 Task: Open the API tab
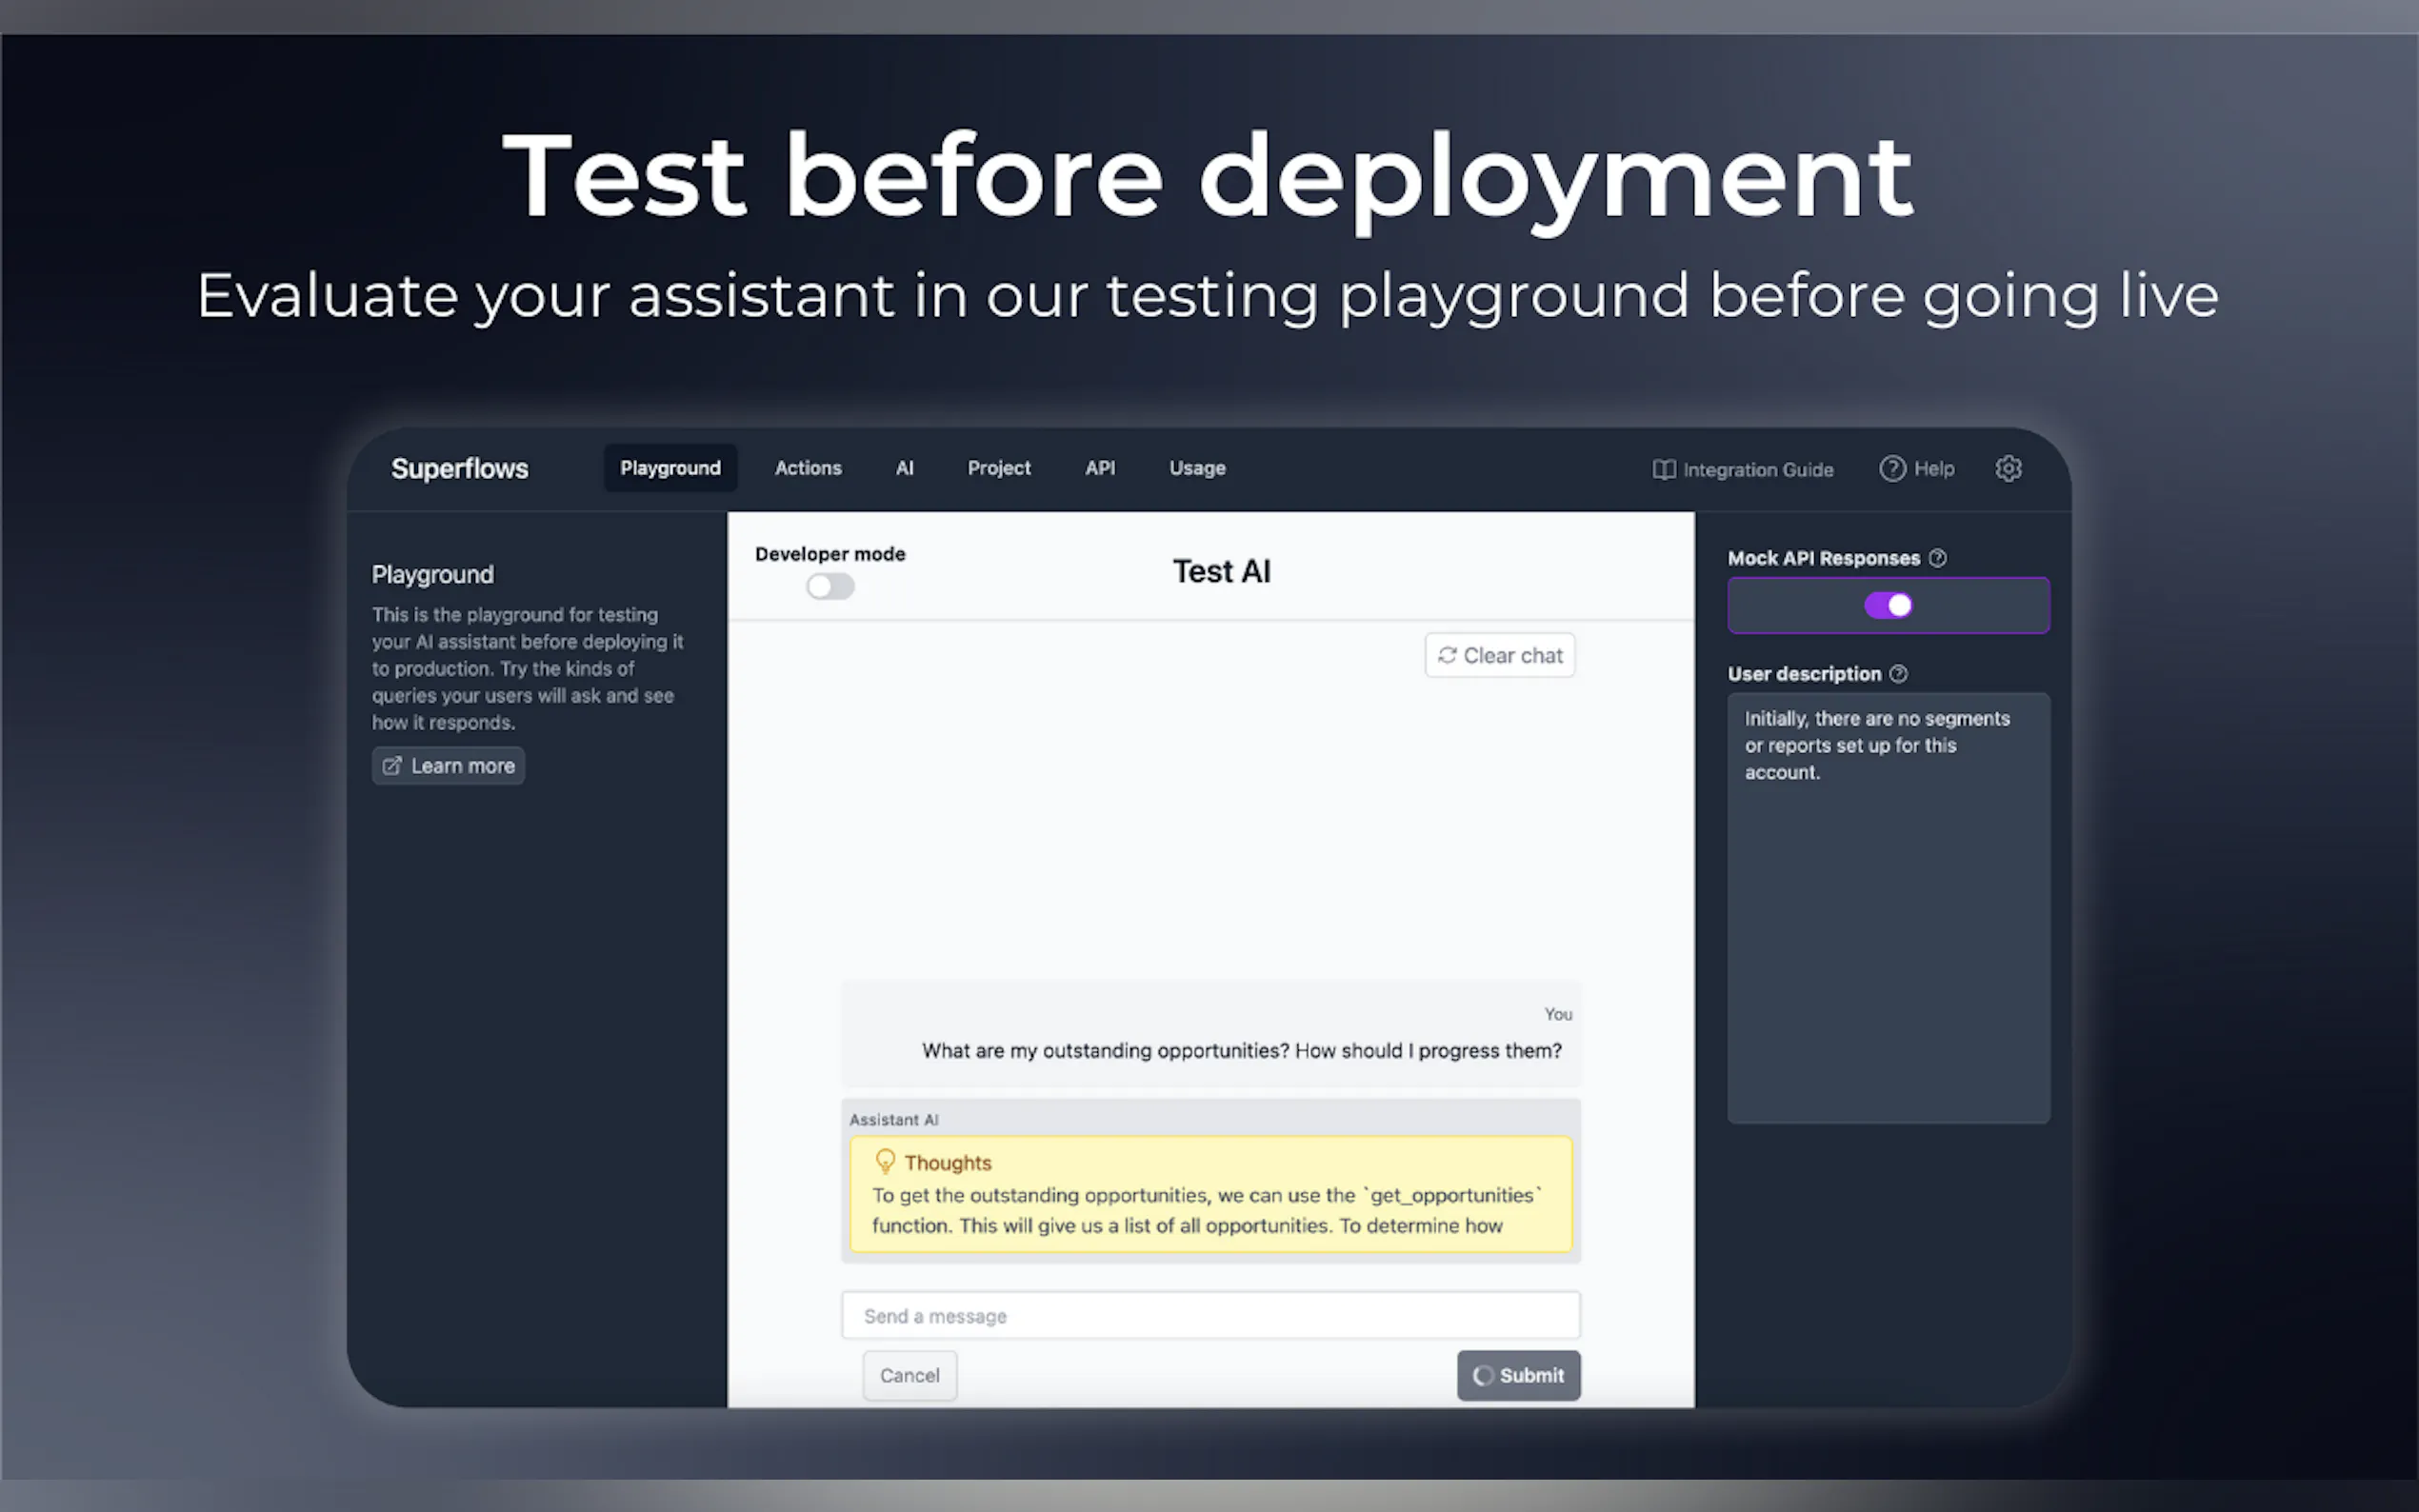click(1099, 468)
